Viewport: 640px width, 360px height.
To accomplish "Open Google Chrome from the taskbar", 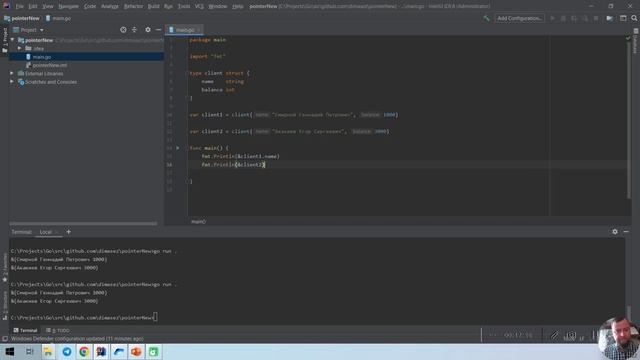I will click(x=84, y=351).
